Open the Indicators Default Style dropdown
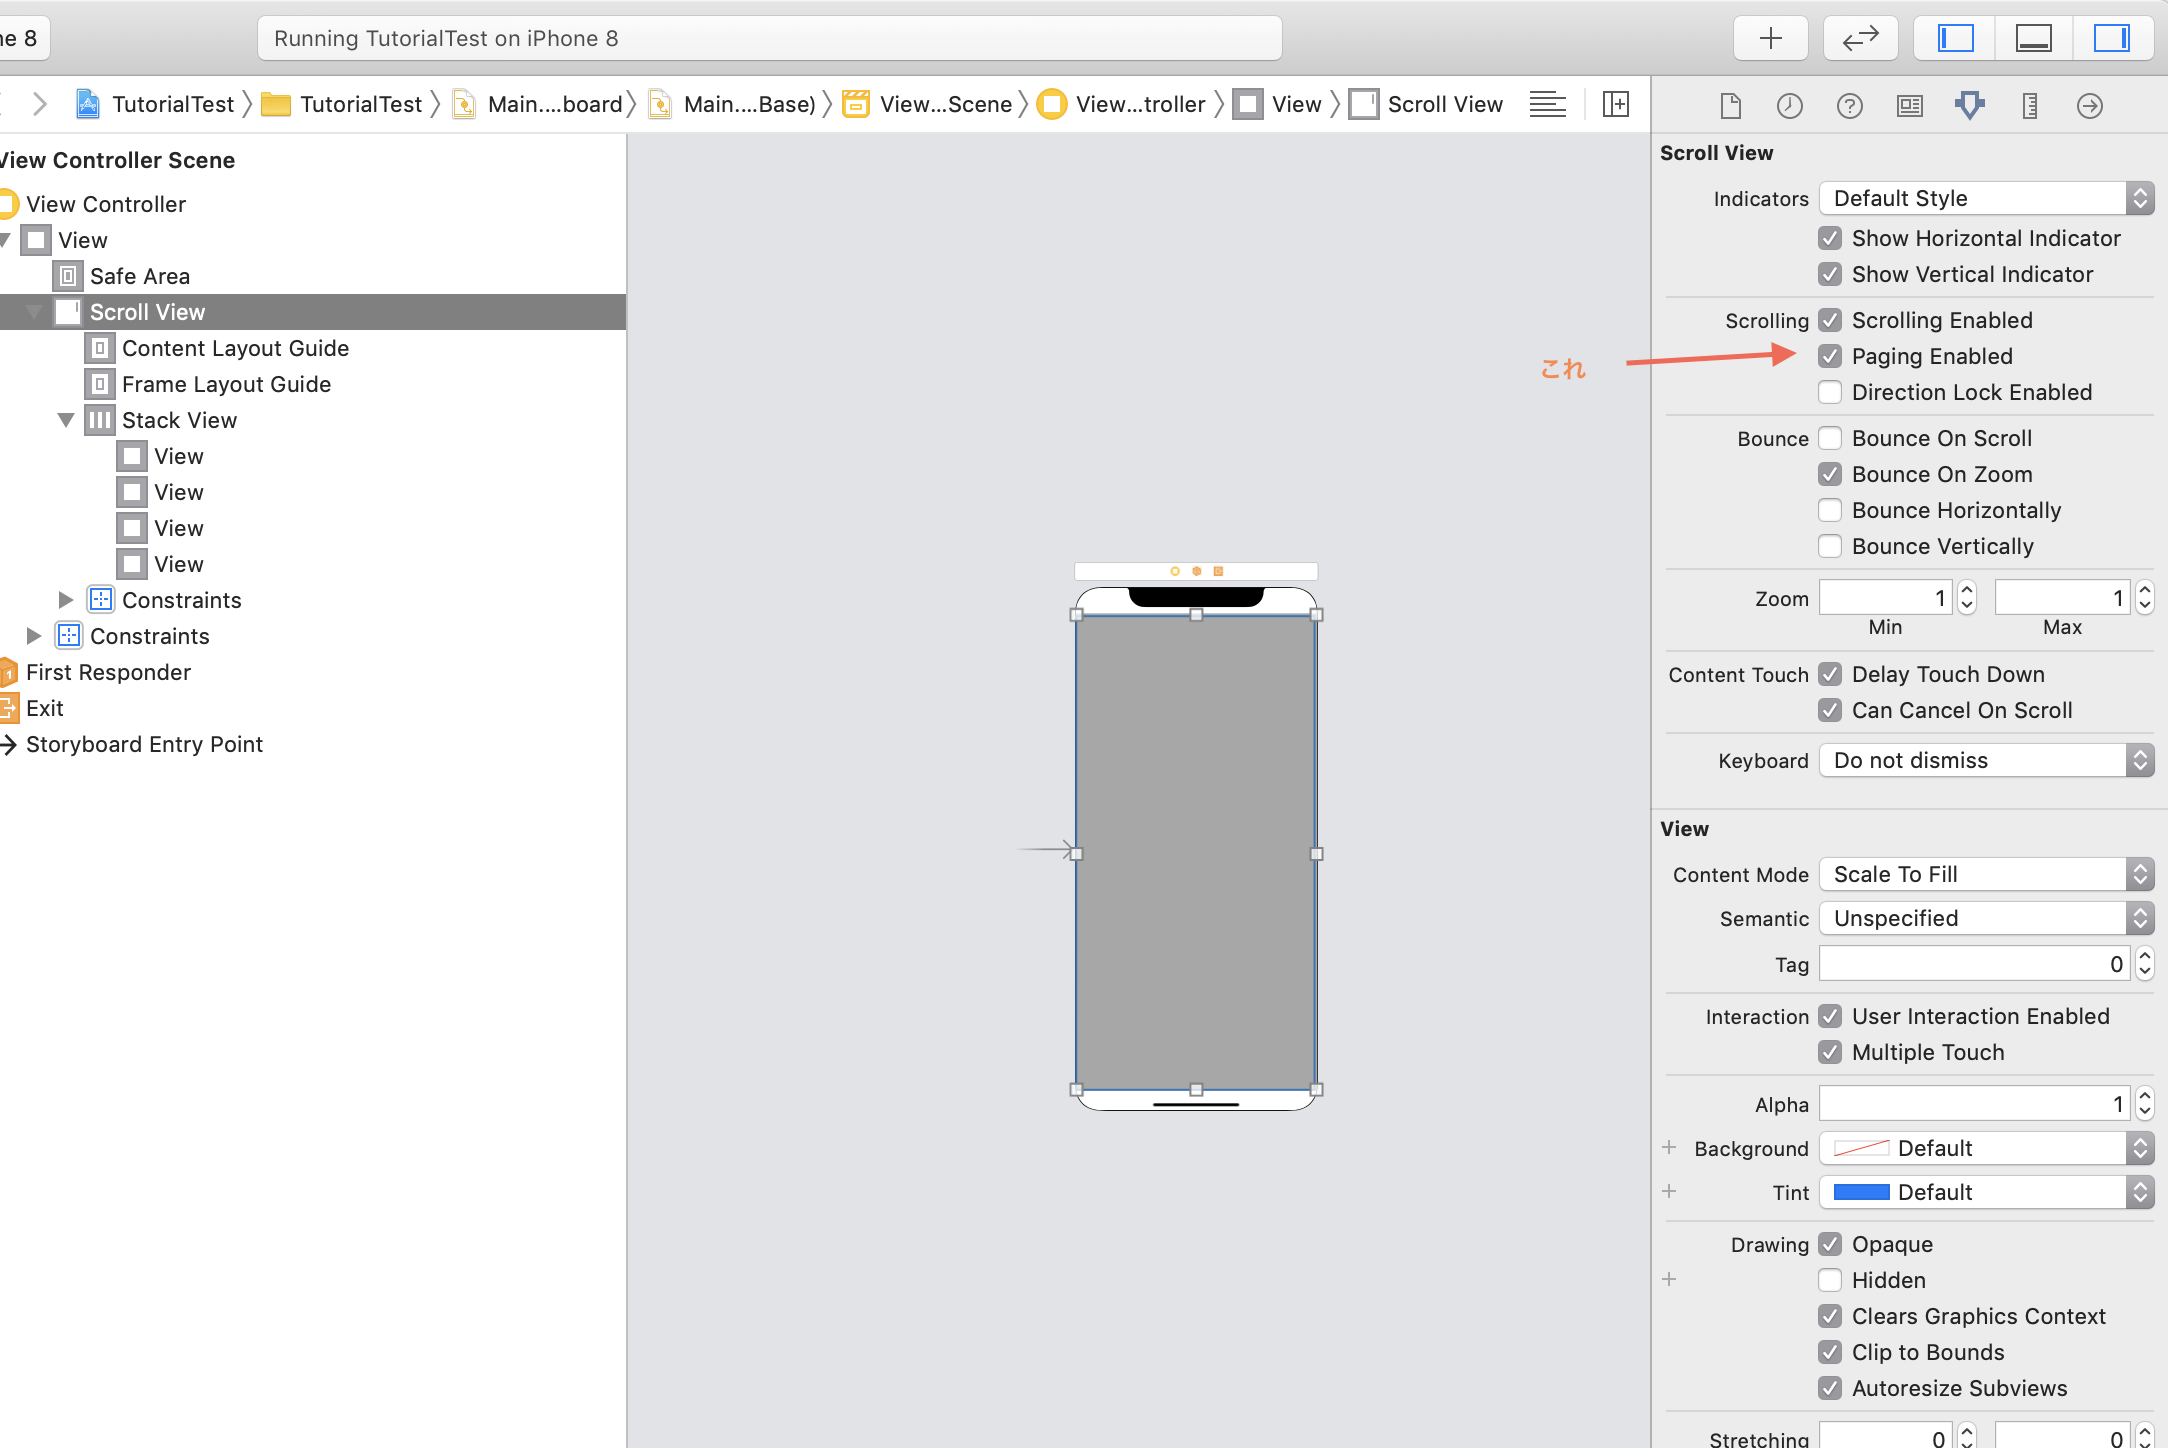Viewport: 2168px width, 1448px height. click(x=1985, y=198)
